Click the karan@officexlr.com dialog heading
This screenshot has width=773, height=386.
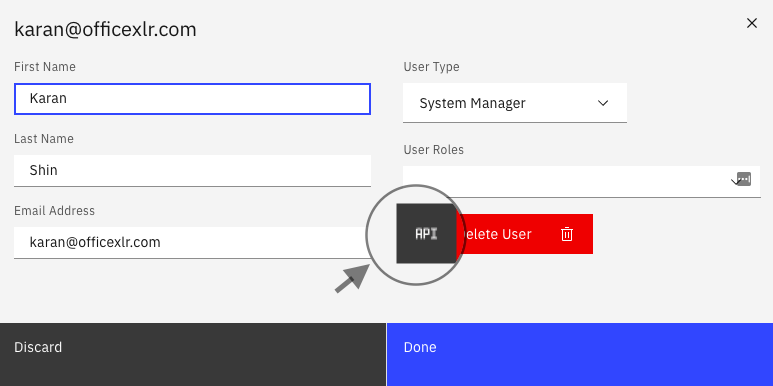pyautogui.click(x=105, y=30)
